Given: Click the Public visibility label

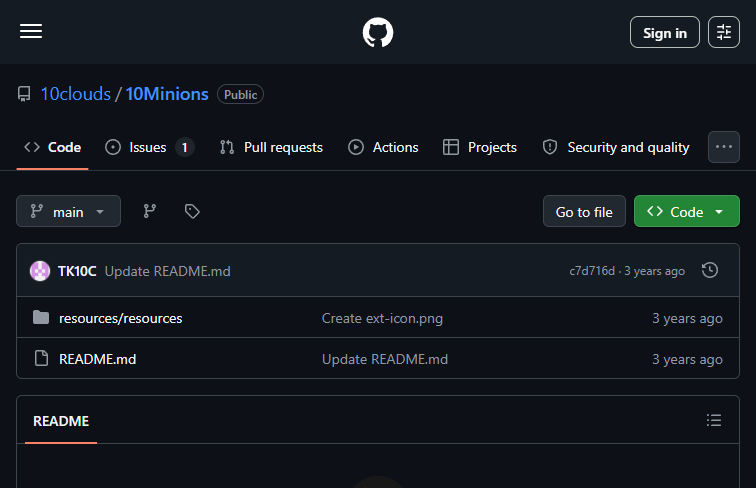Looking at the screenshot, I should tap(241, 95).
